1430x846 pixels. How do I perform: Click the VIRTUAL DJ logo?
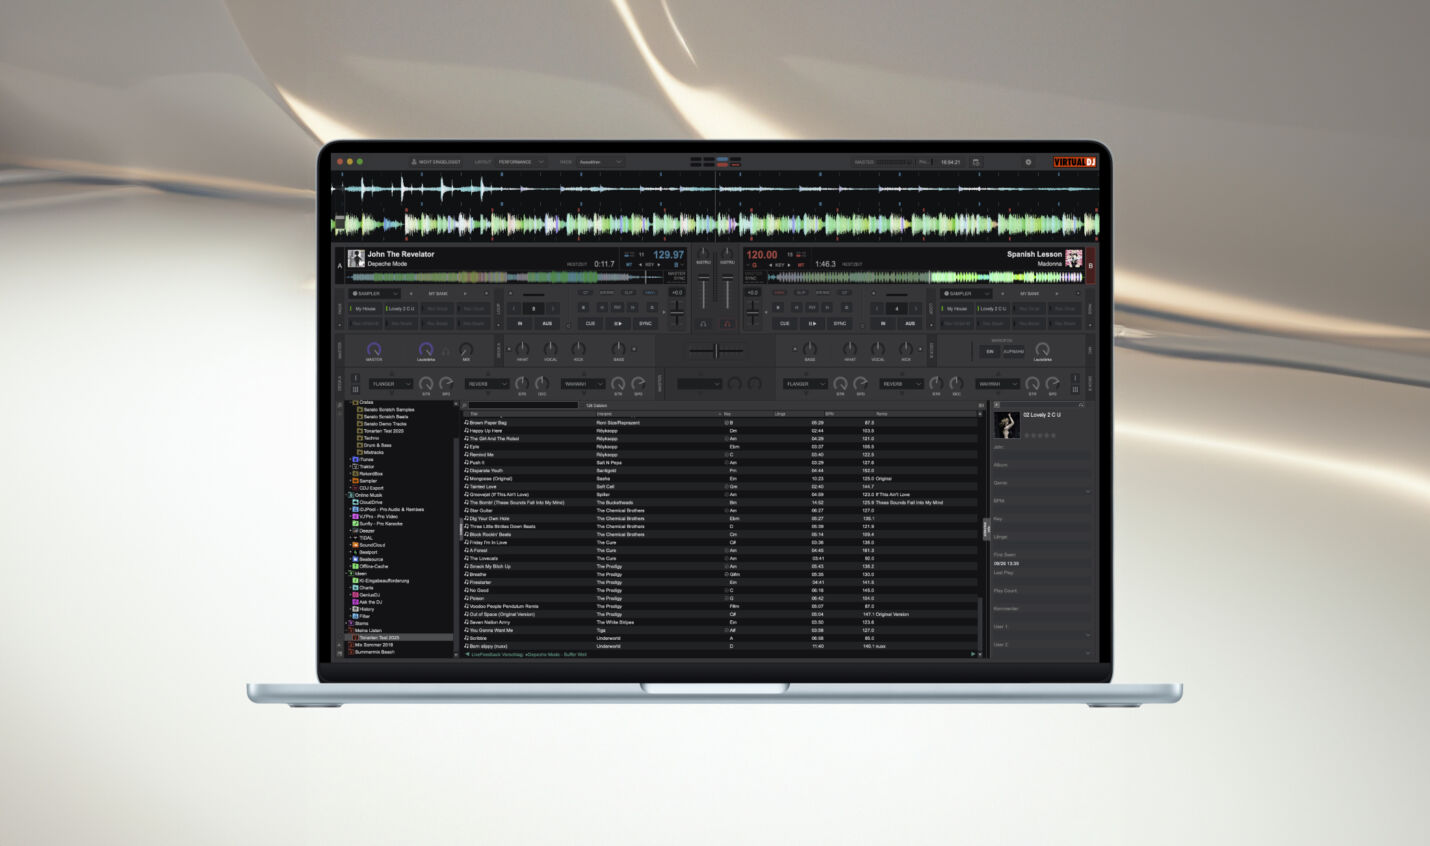pos(1074,162)
